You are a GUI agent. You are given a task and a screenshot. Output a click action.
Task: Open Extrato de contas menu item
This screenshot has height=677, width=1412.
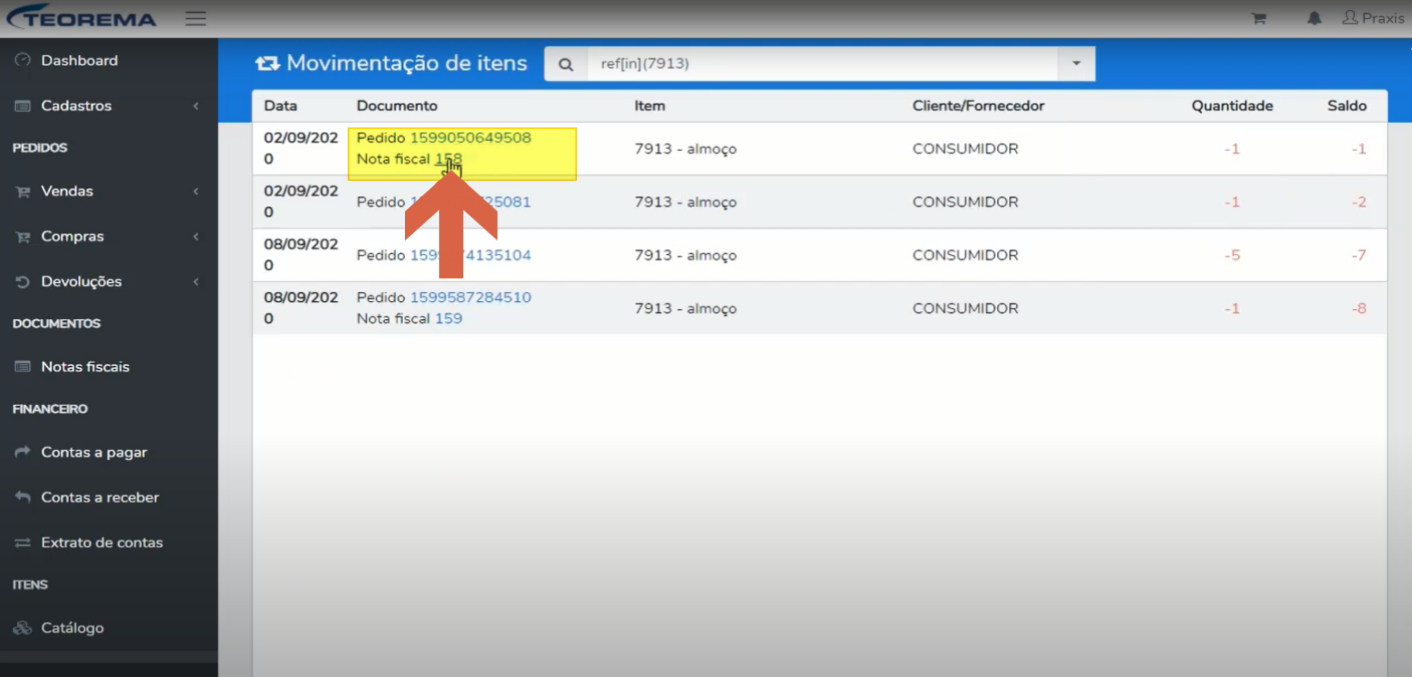pyautogui.click(x=102, y=543)
